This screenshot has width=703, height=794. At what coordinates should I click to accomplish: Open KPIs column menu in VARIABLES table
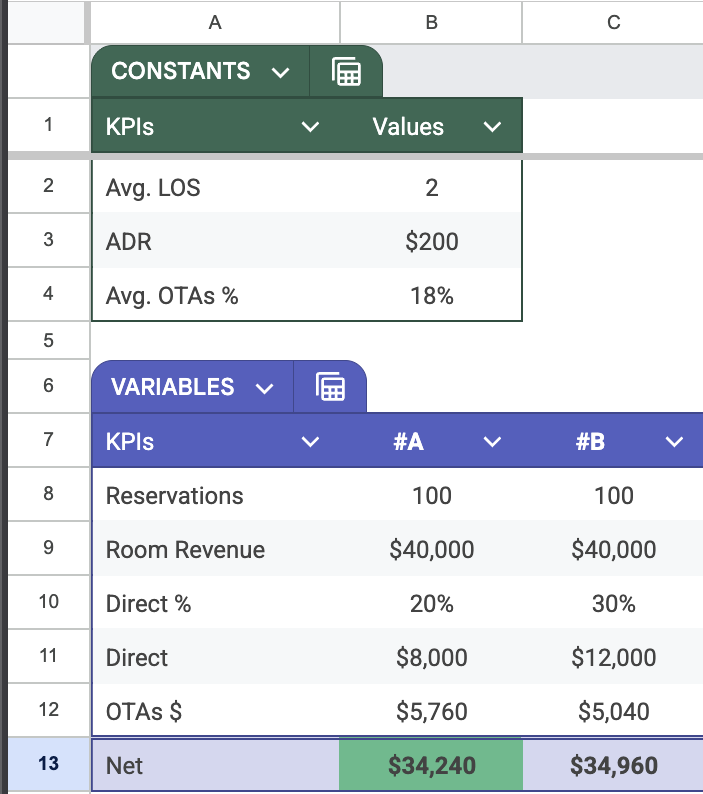click(310, 442)
